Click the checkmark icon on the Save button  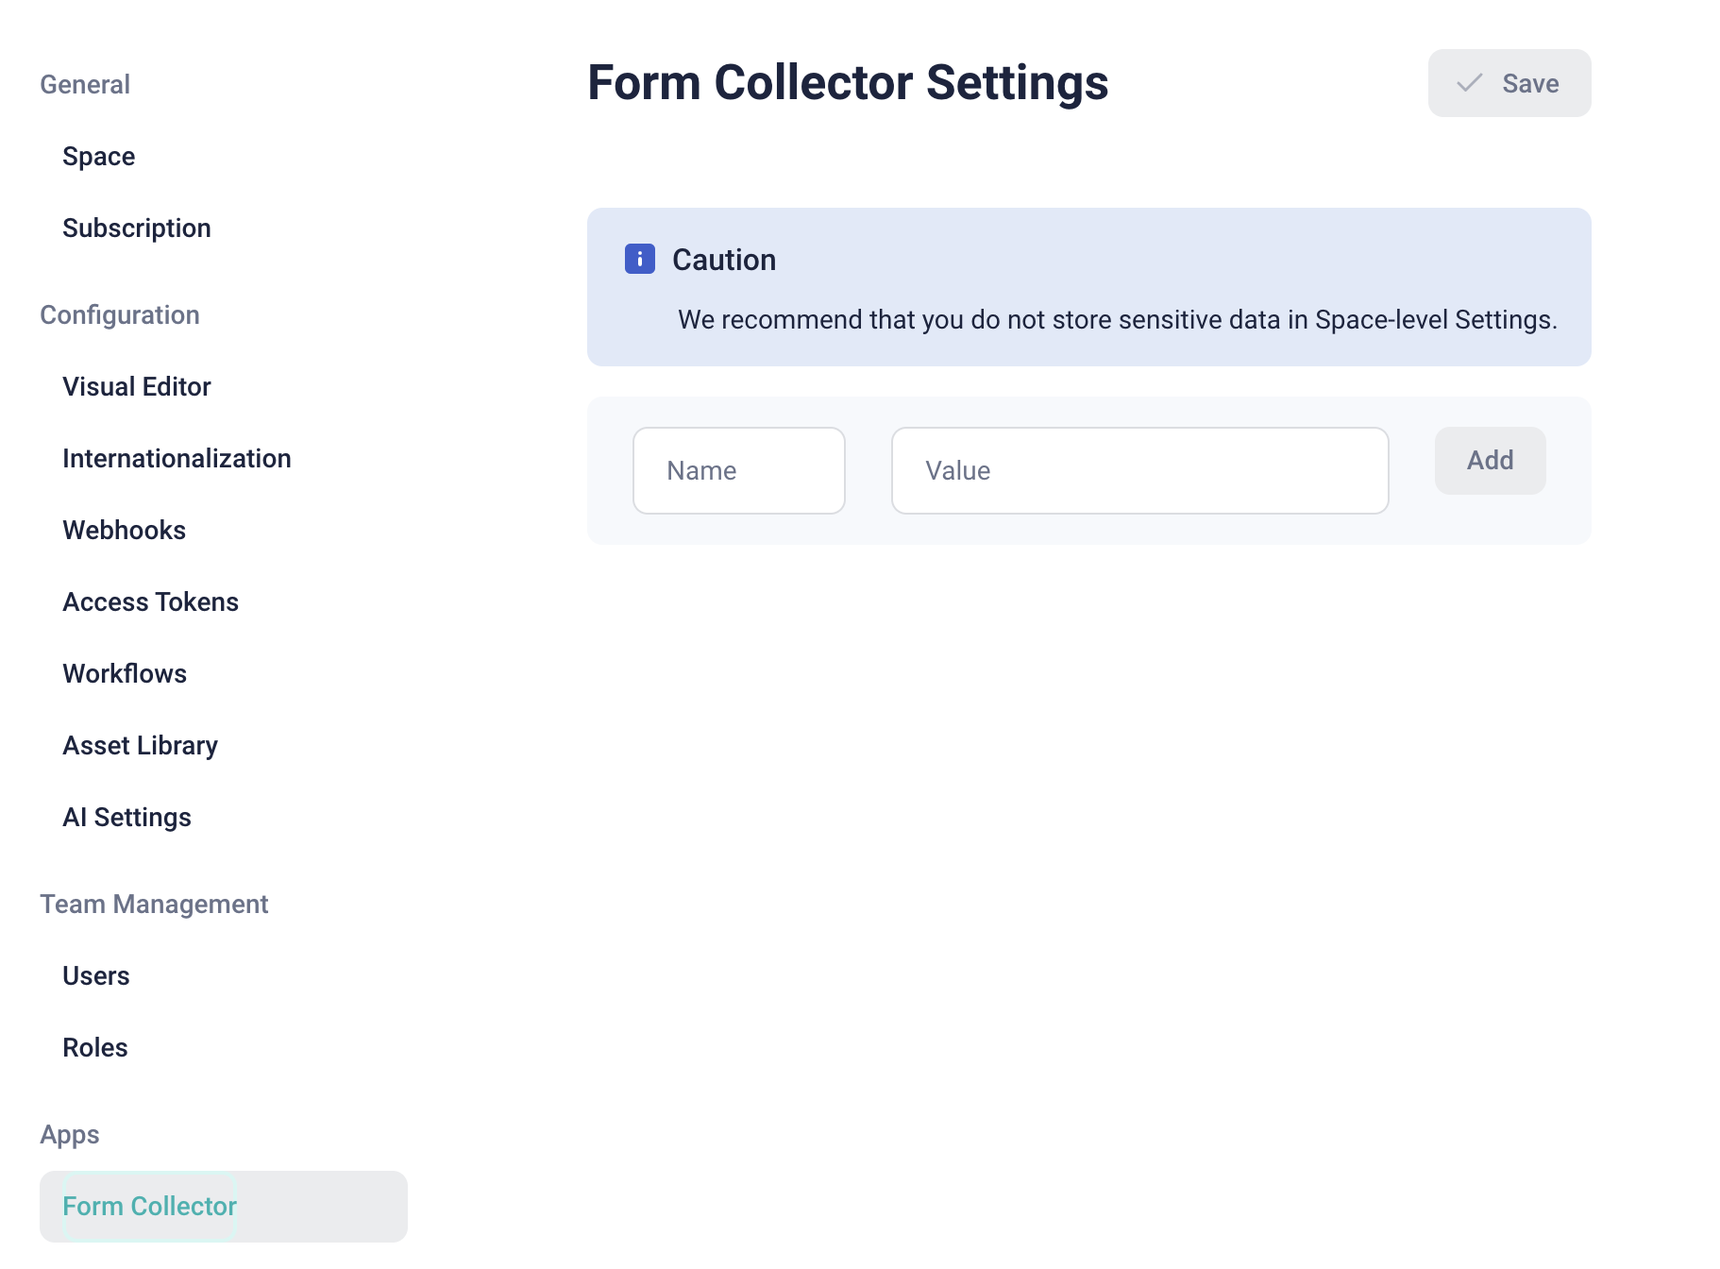(x=1467, y=83)
